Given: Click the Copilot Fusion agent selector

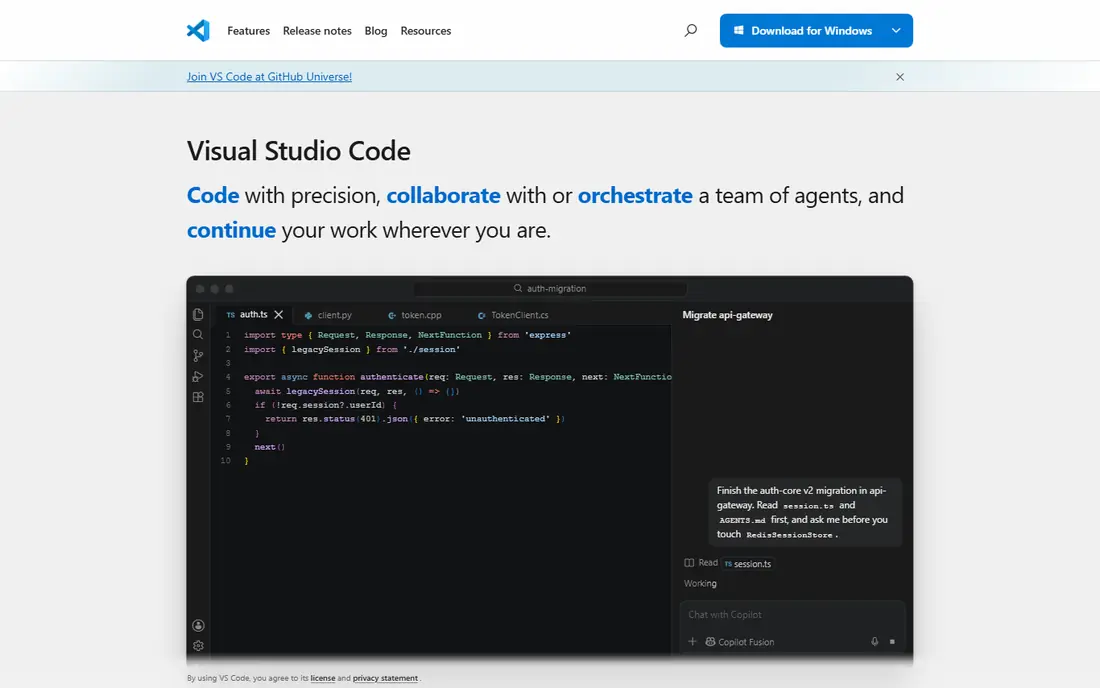Looking at the screenshot, I should [739, 642].
